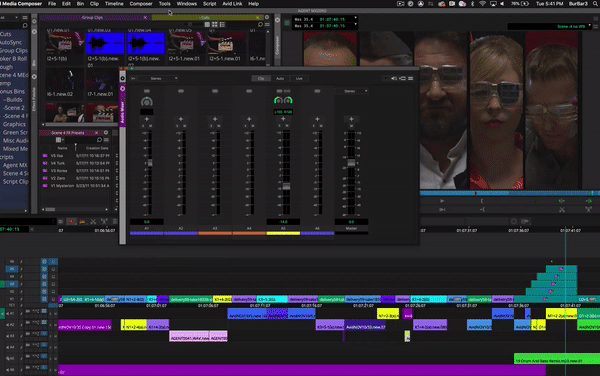Toggle the A6 strip gang button

[x=317, y=91]
